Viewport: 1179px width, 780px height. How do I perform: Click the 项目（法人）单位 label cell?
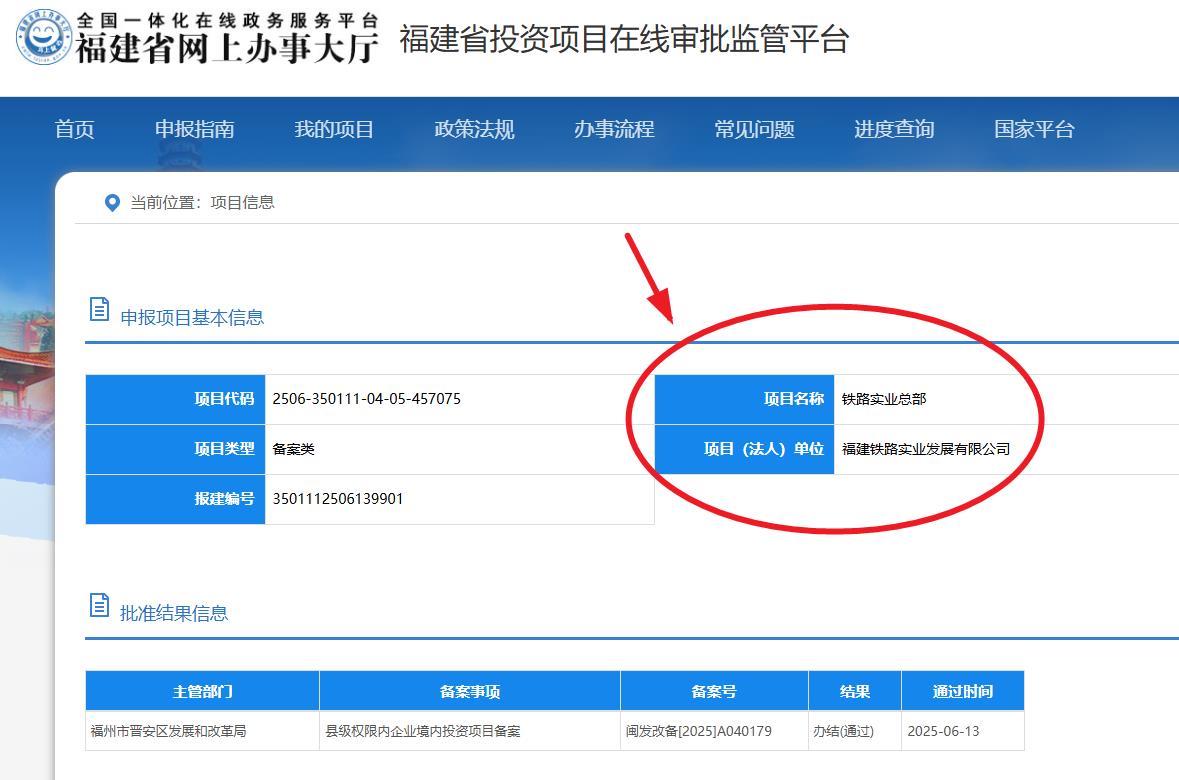744,449
